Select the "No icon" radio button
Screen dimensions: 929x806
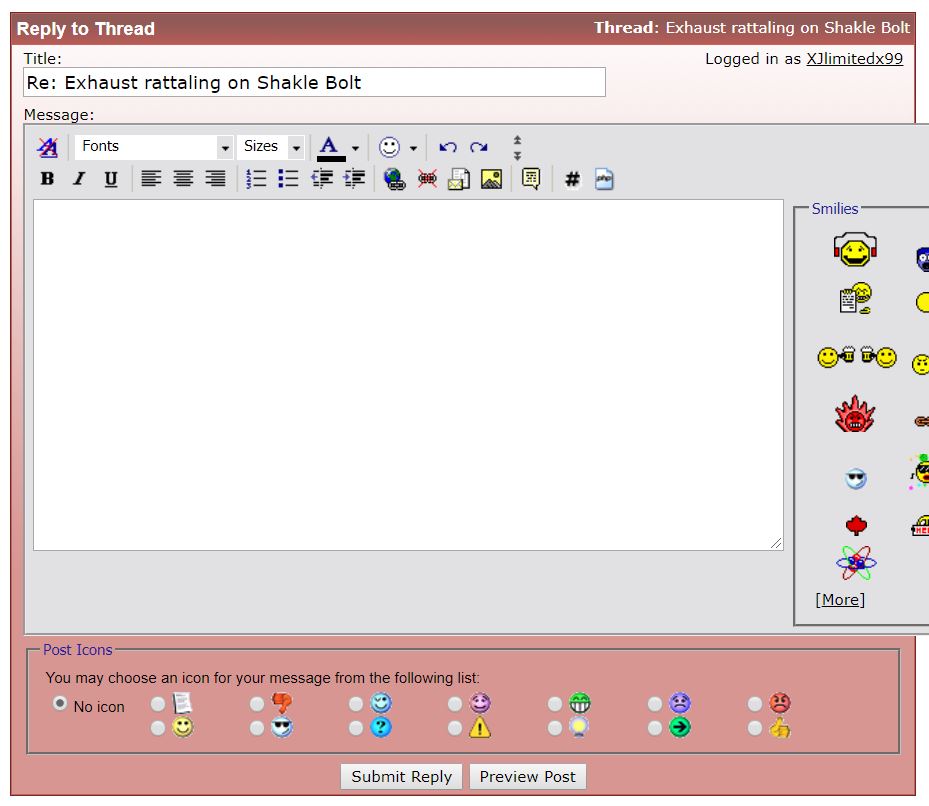point(60,704)
